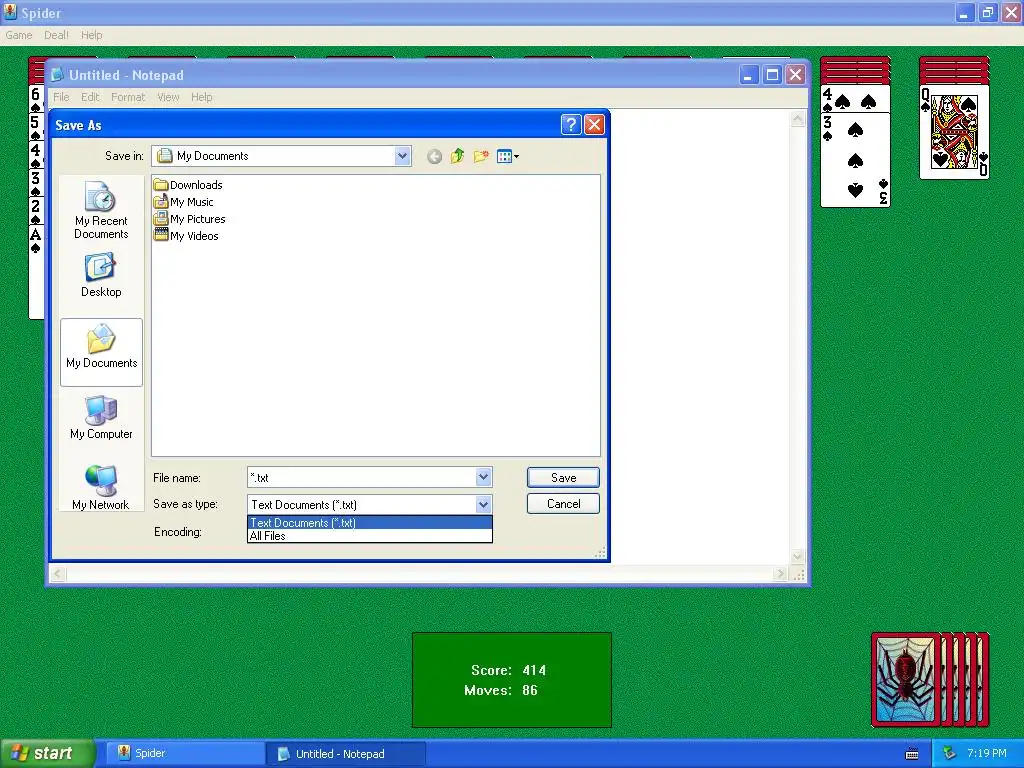Open Notepad Edit menu

[90, 97]
